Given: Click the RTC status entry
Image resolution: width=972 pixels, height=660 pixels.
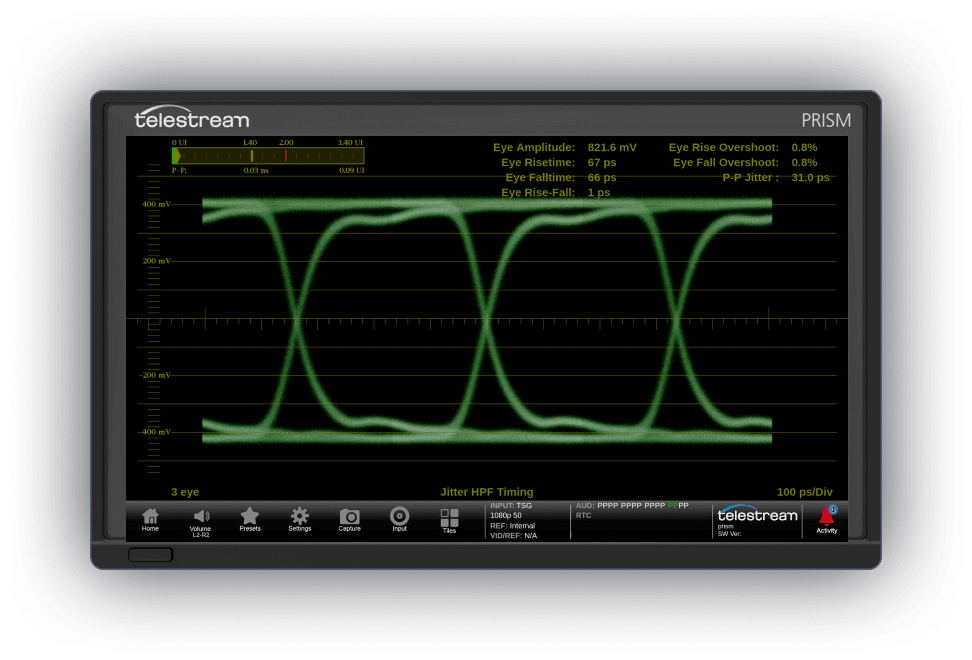Looking at the screenshot, I should point(583,516).
